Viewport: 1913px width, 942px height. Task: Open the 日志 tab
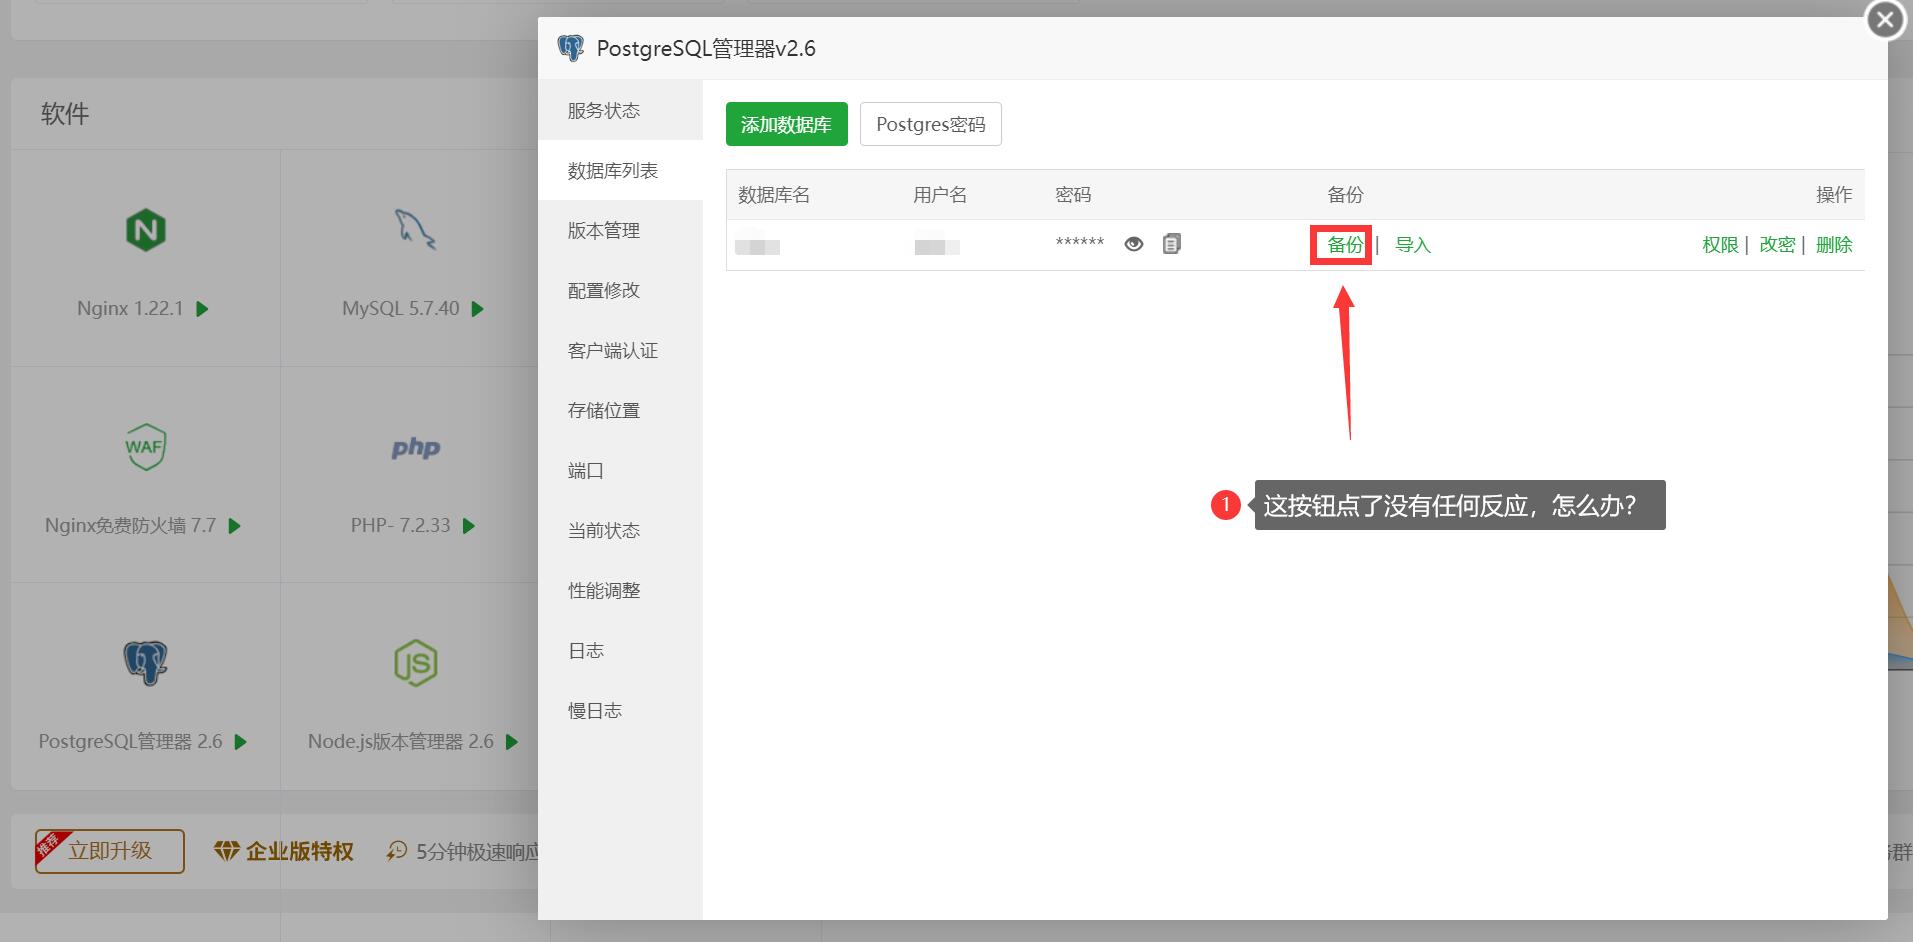(x=620, y=650)
